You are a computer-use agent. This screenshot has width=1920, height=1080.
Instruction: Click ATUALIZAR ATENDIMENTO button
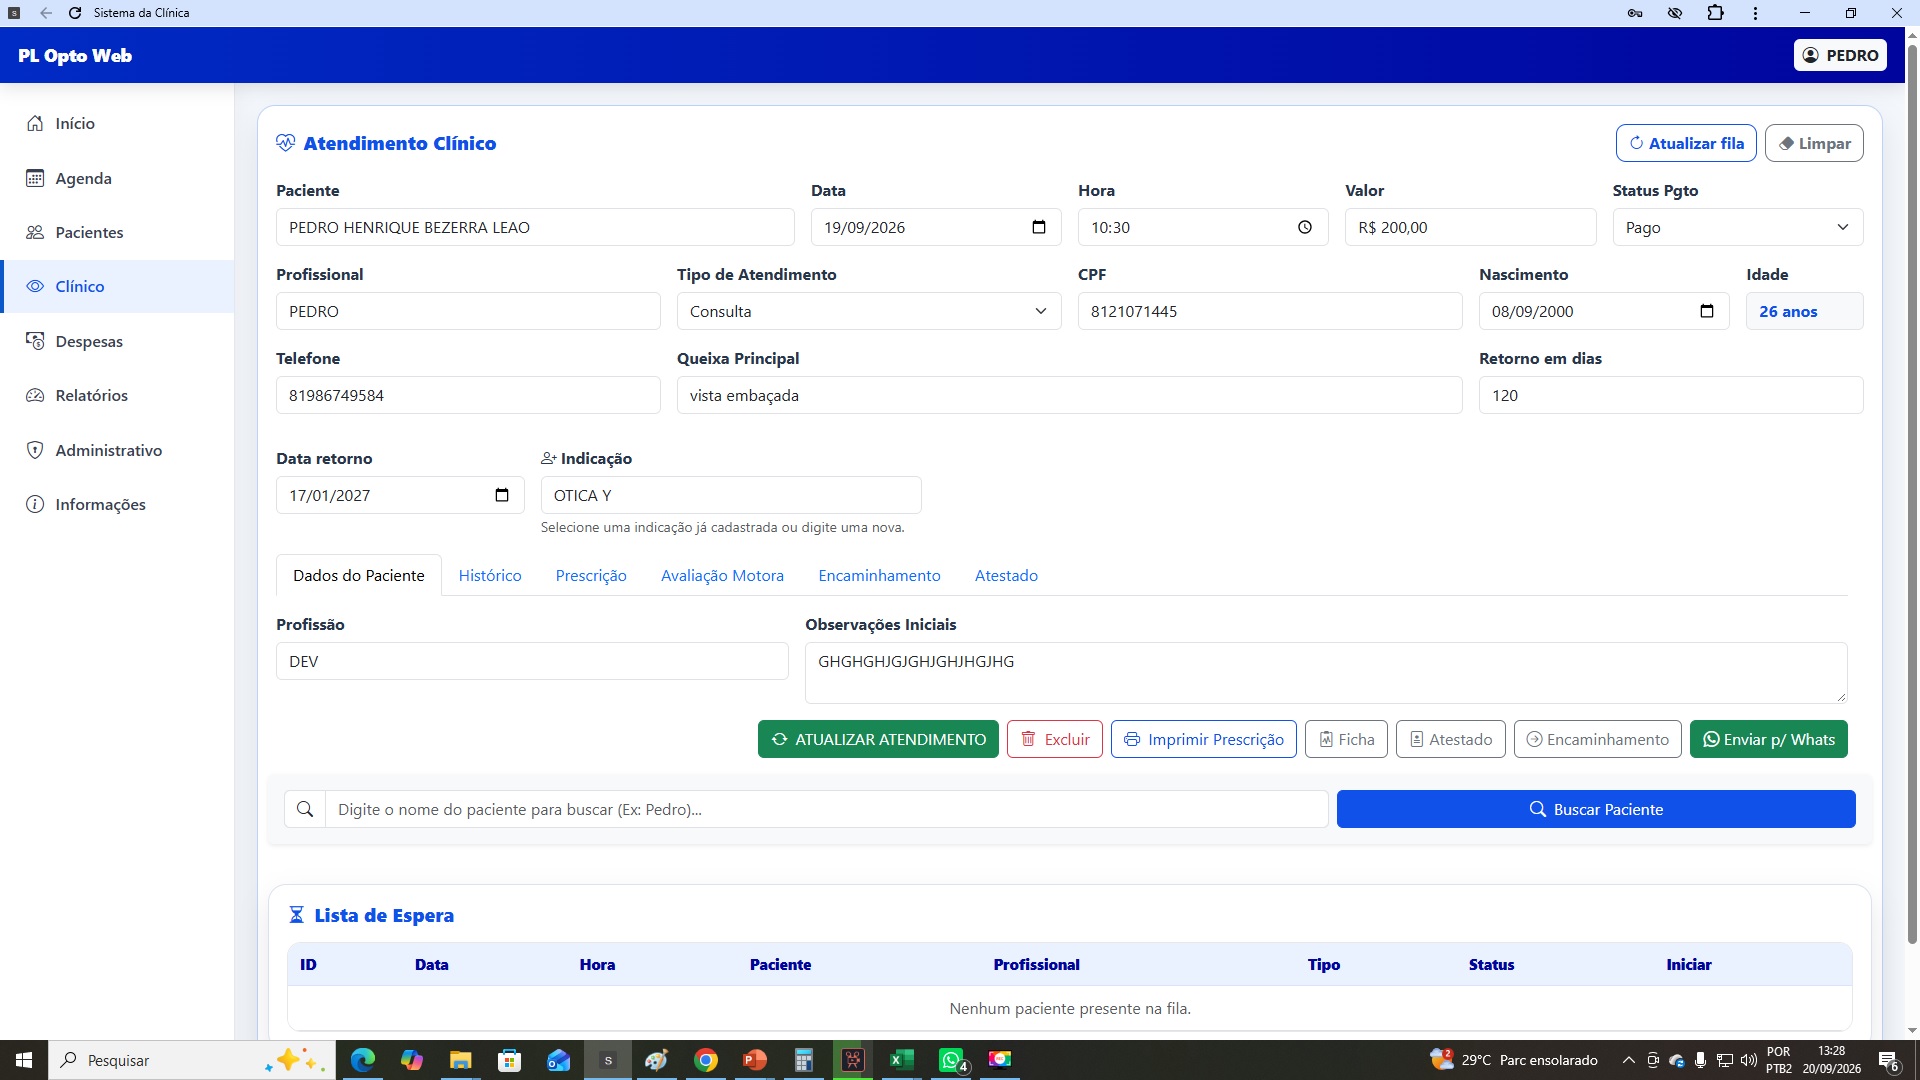point(878,739)
